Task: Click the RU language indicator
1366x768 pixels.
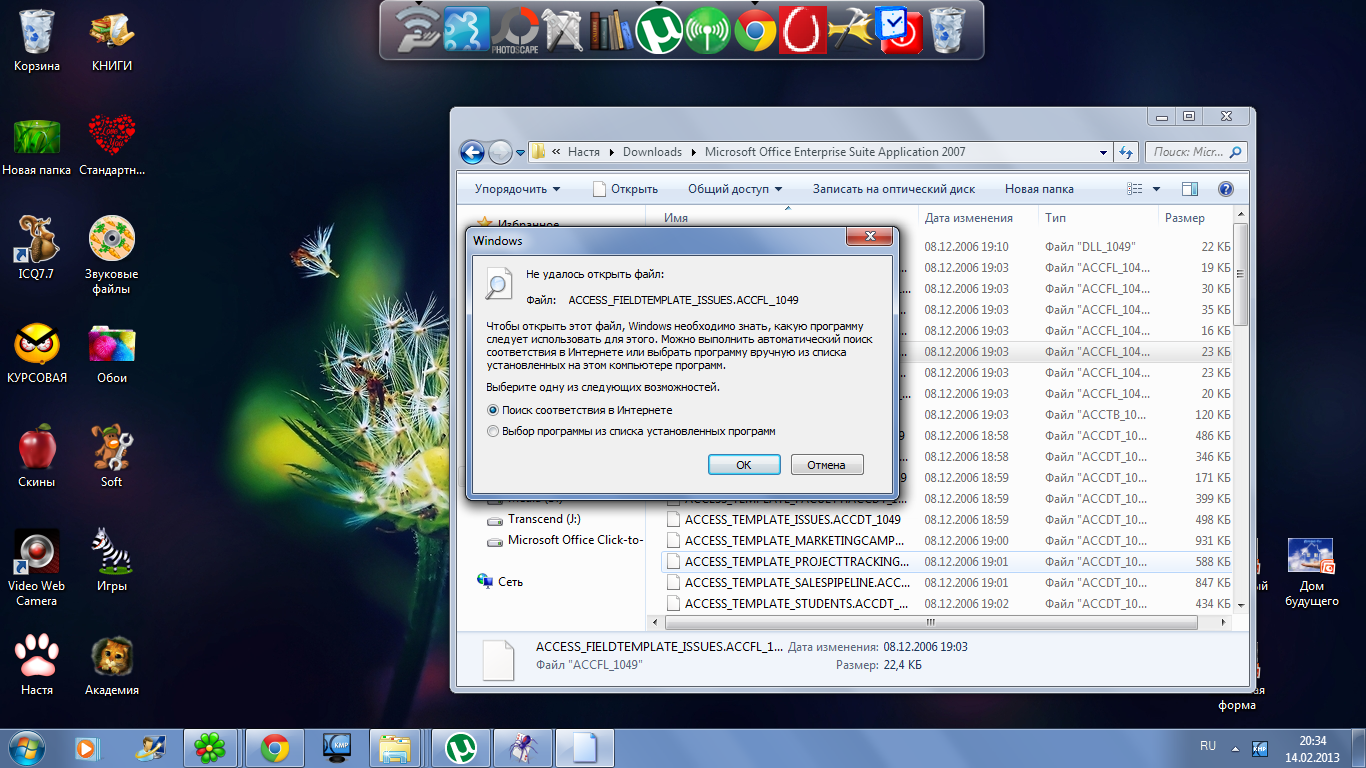Action: coord(1208,746)
